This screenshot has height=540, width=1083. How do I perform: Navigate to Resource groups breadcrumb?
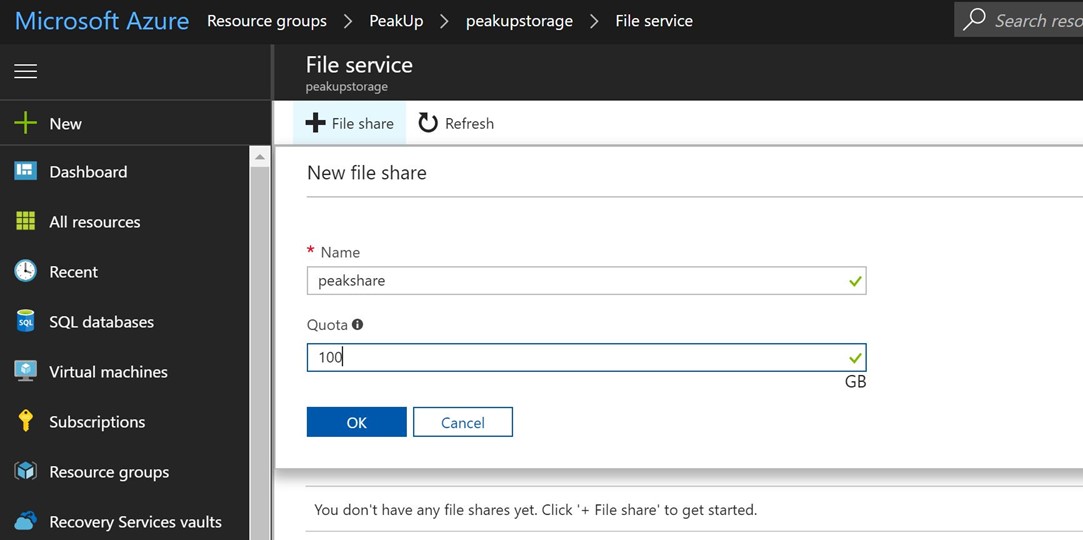click(267, 21)
